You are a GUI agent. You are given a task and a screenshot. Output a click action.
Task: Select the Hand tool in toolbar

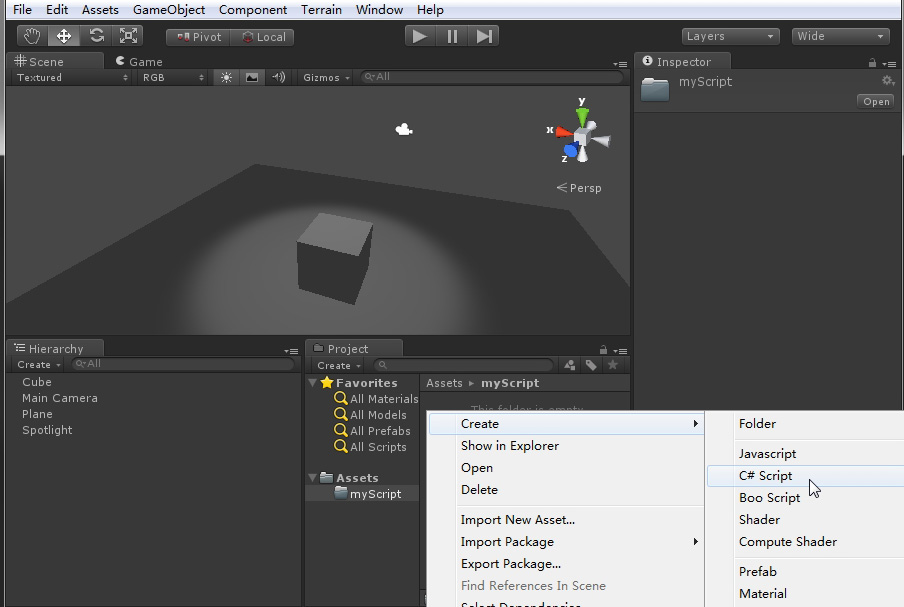(33, 36)
